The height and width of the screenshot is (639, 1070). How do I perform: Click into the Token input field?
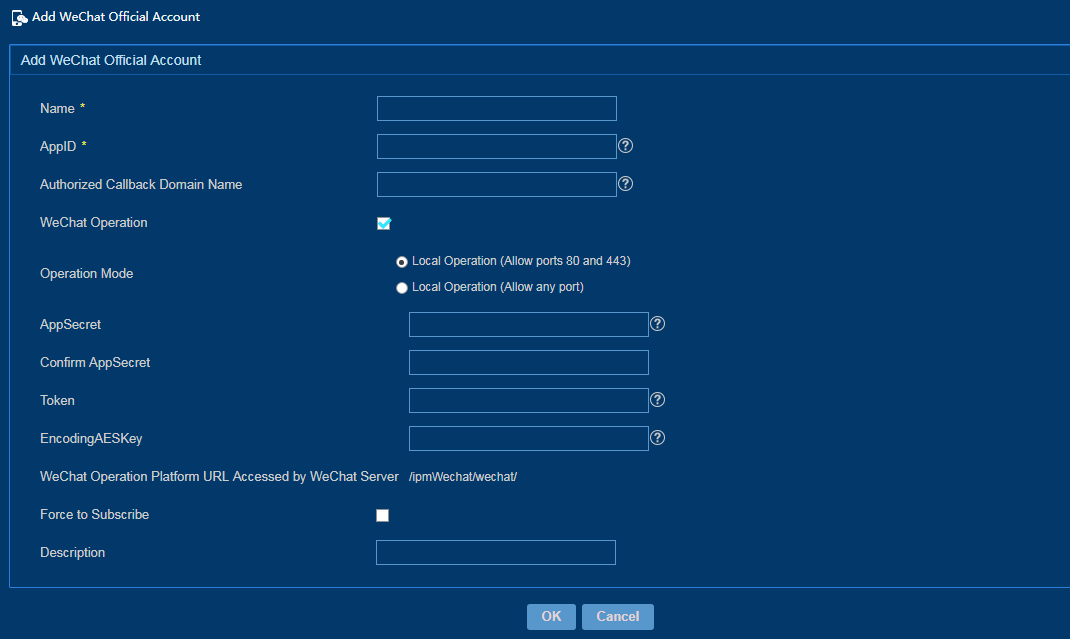tap(529, 401)
